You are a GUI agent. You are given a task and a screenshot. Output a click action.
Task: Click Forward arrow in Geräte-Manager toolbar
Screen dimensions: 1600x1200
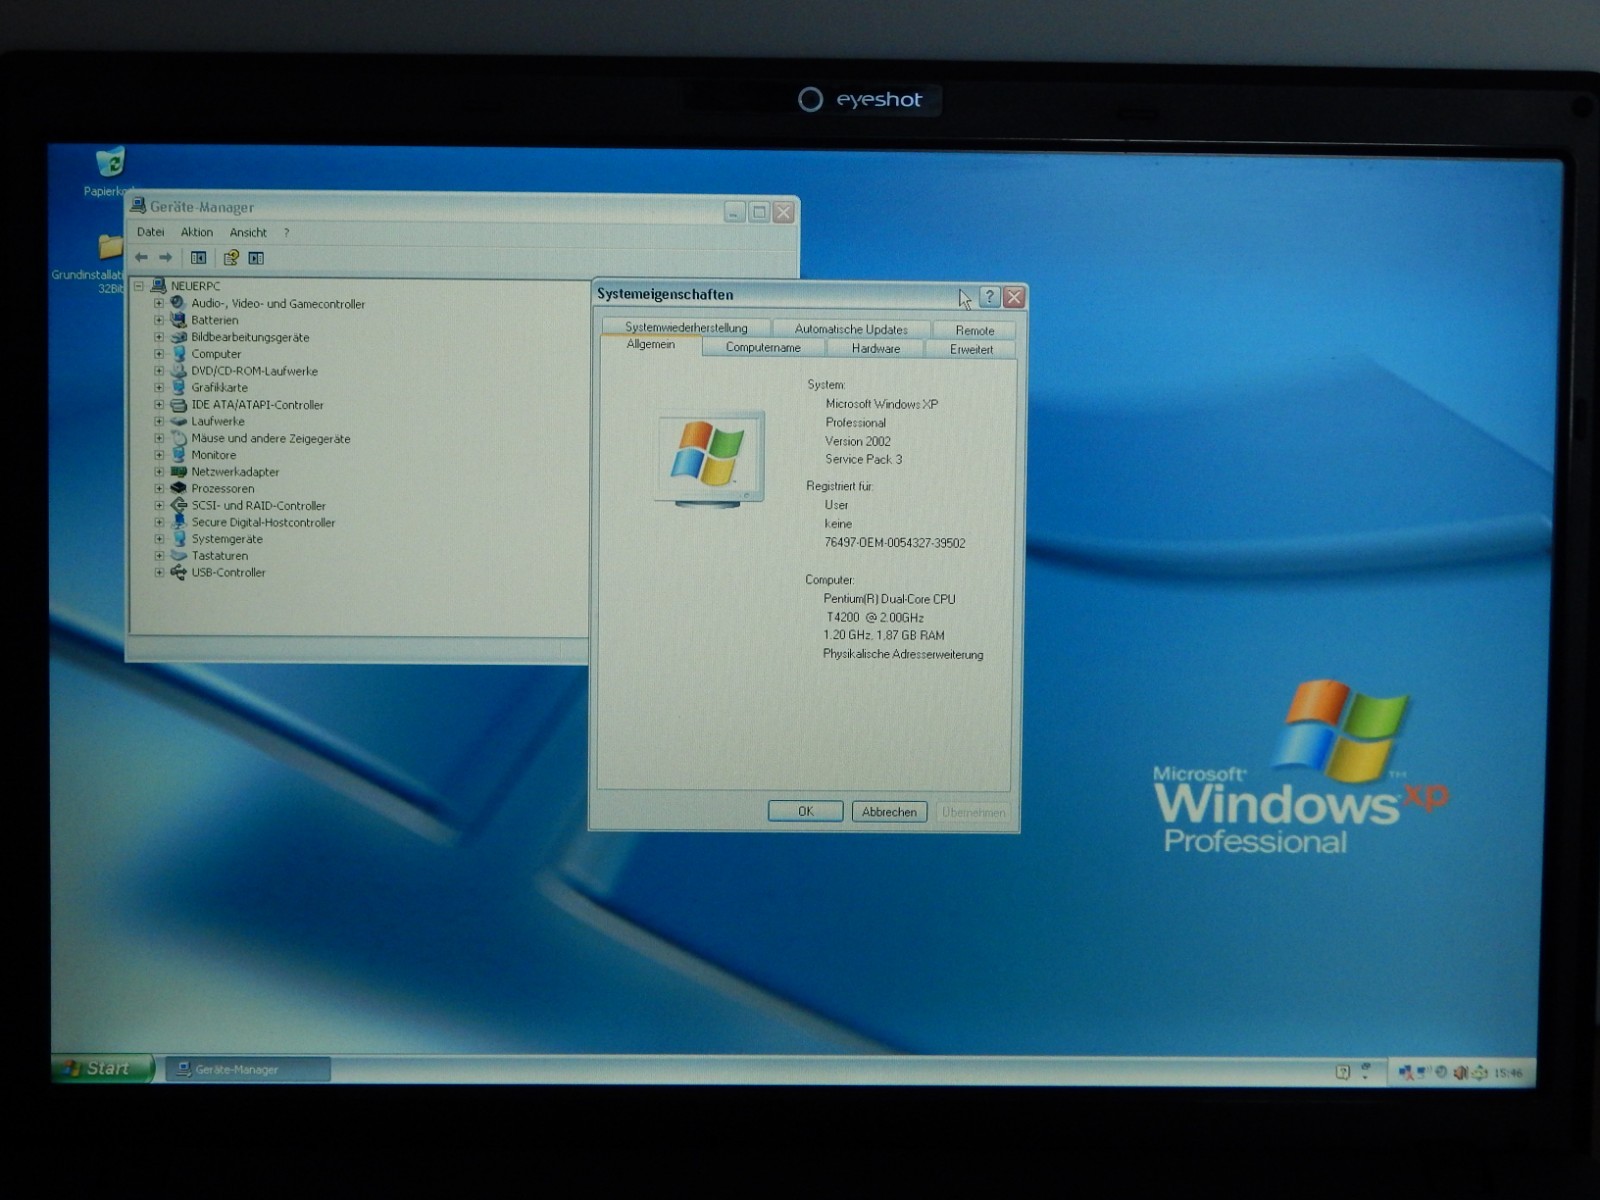pyautogui.click(x=166, y=258)
